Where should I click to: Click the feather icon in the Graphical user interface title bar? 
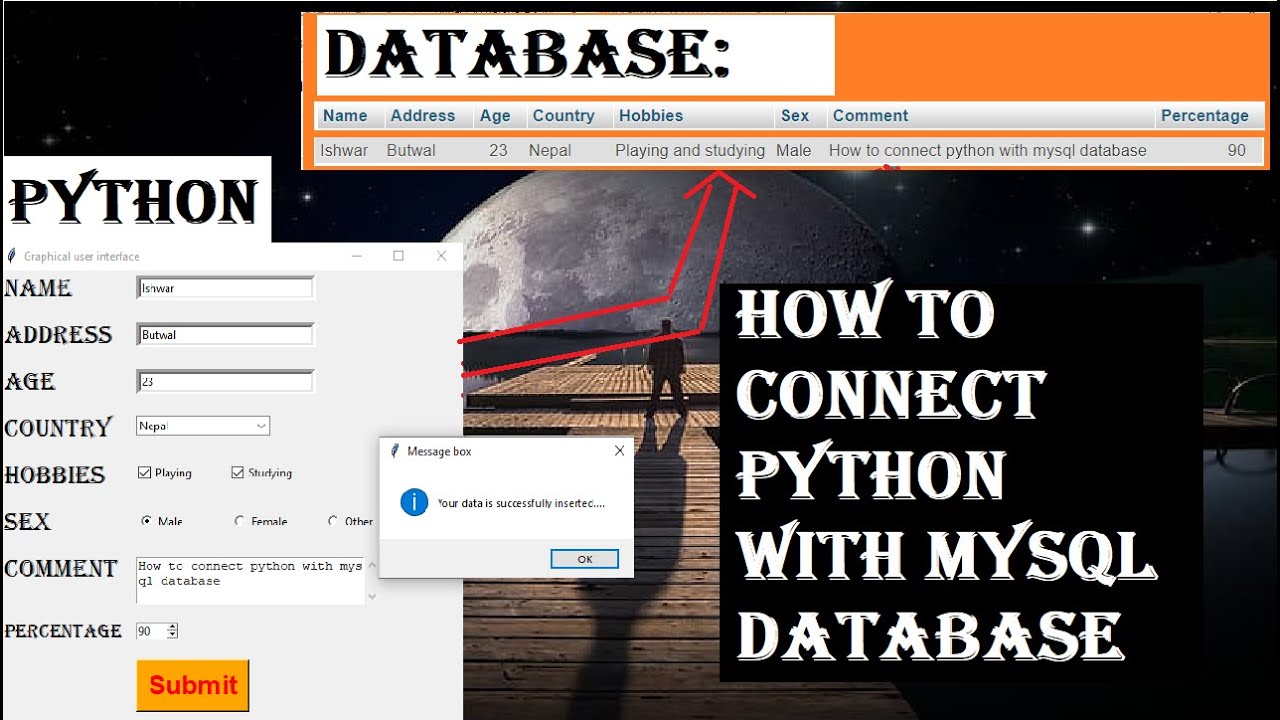point(11,256)
